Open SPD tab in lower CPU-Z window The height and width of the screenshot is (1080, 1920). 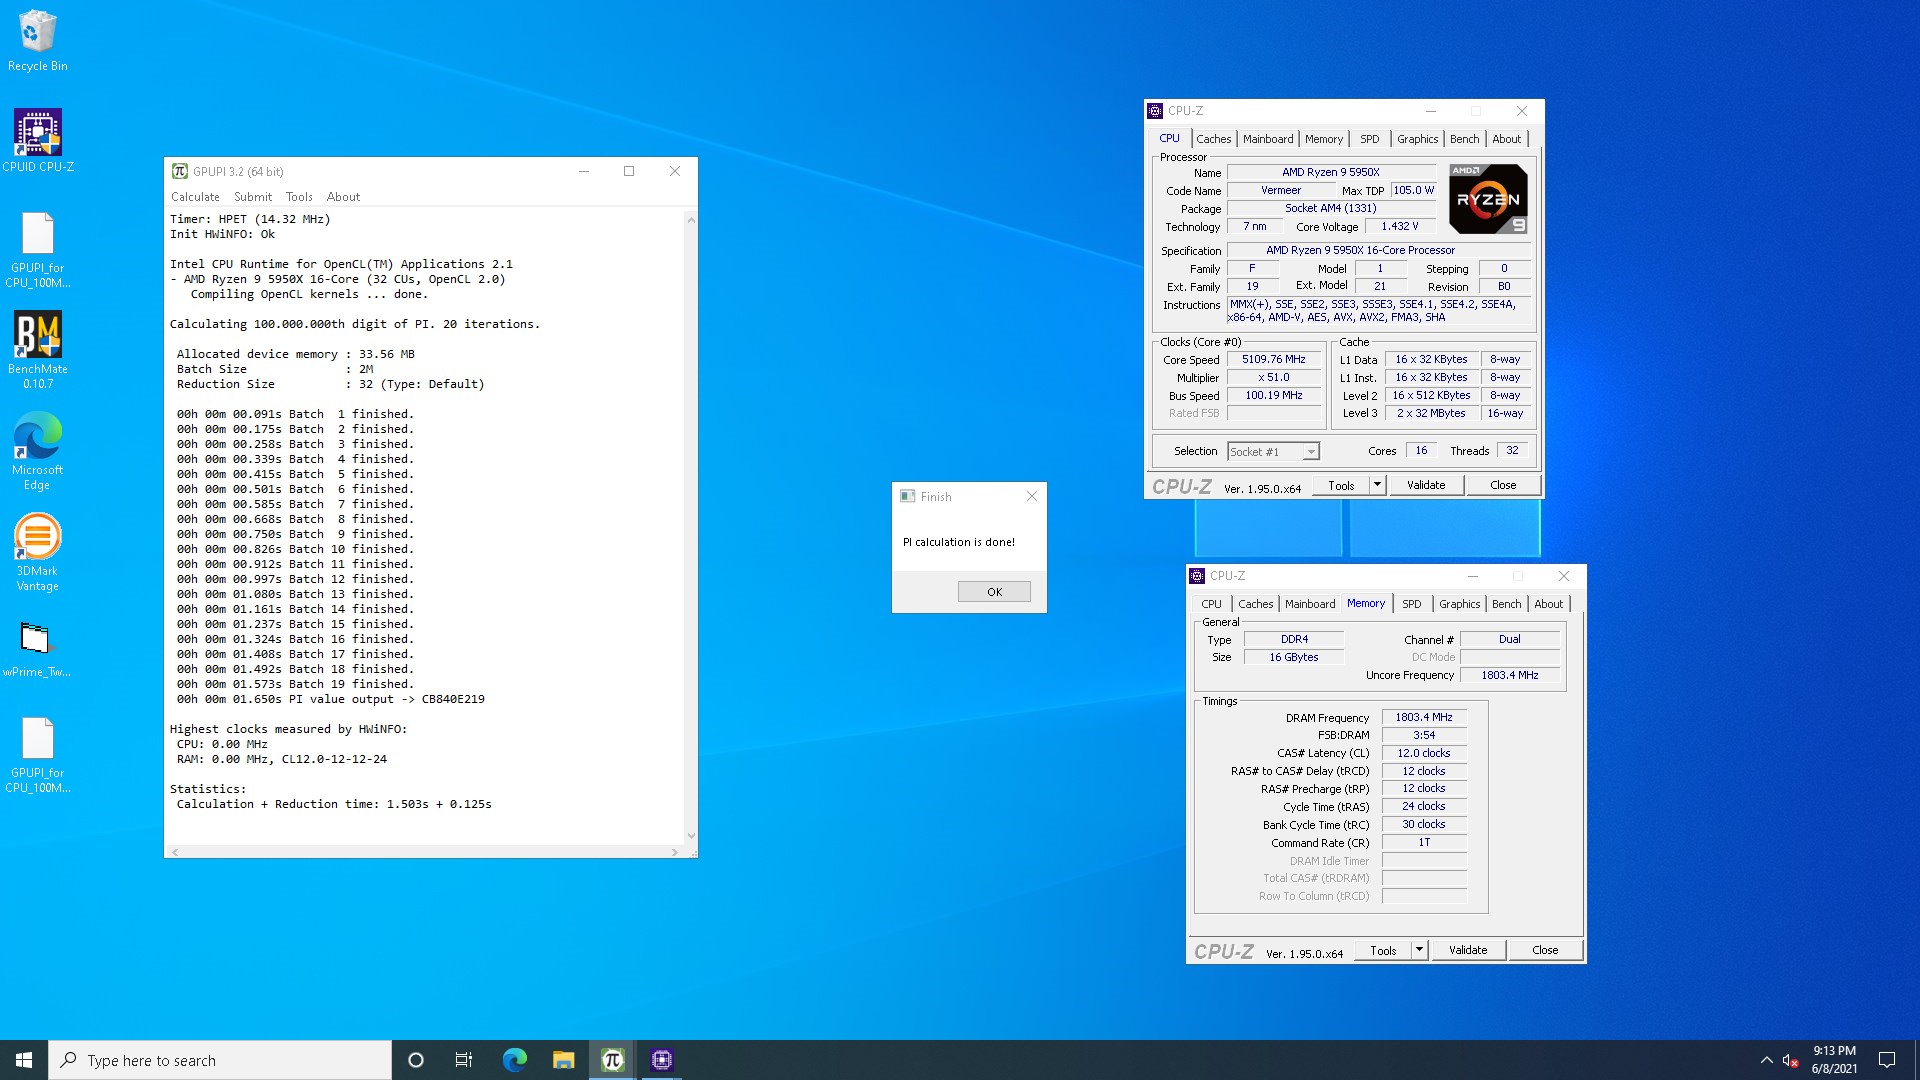(x=1411, y=604)
